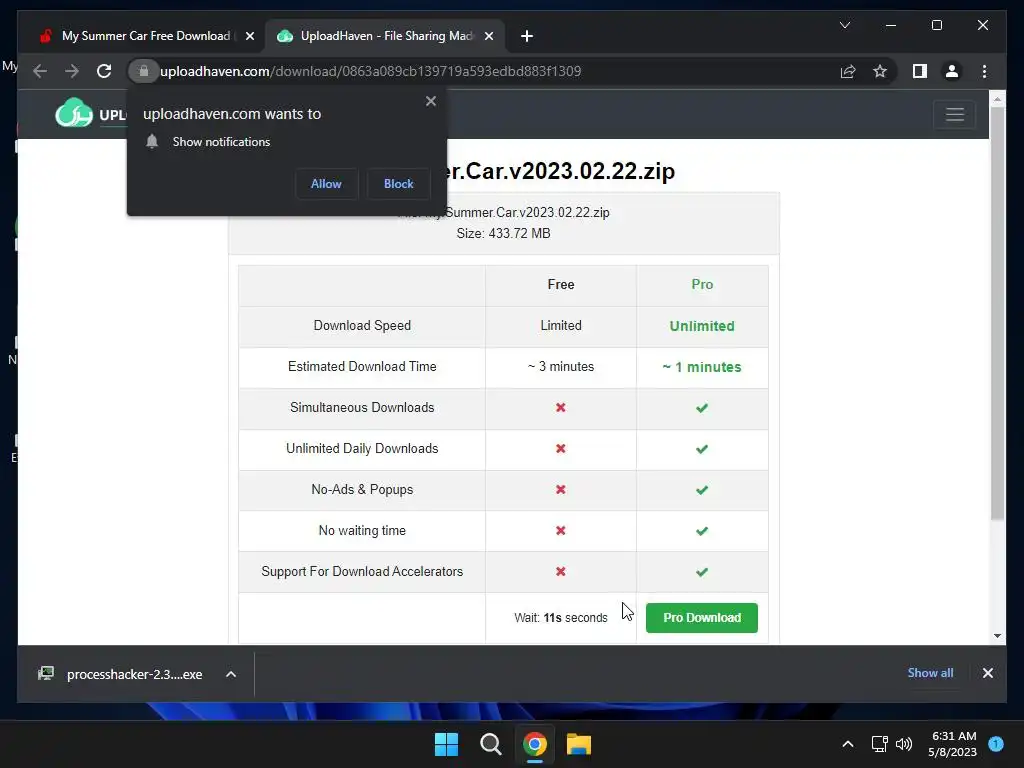Open File Explorer from taskbar

pos(579,744)
